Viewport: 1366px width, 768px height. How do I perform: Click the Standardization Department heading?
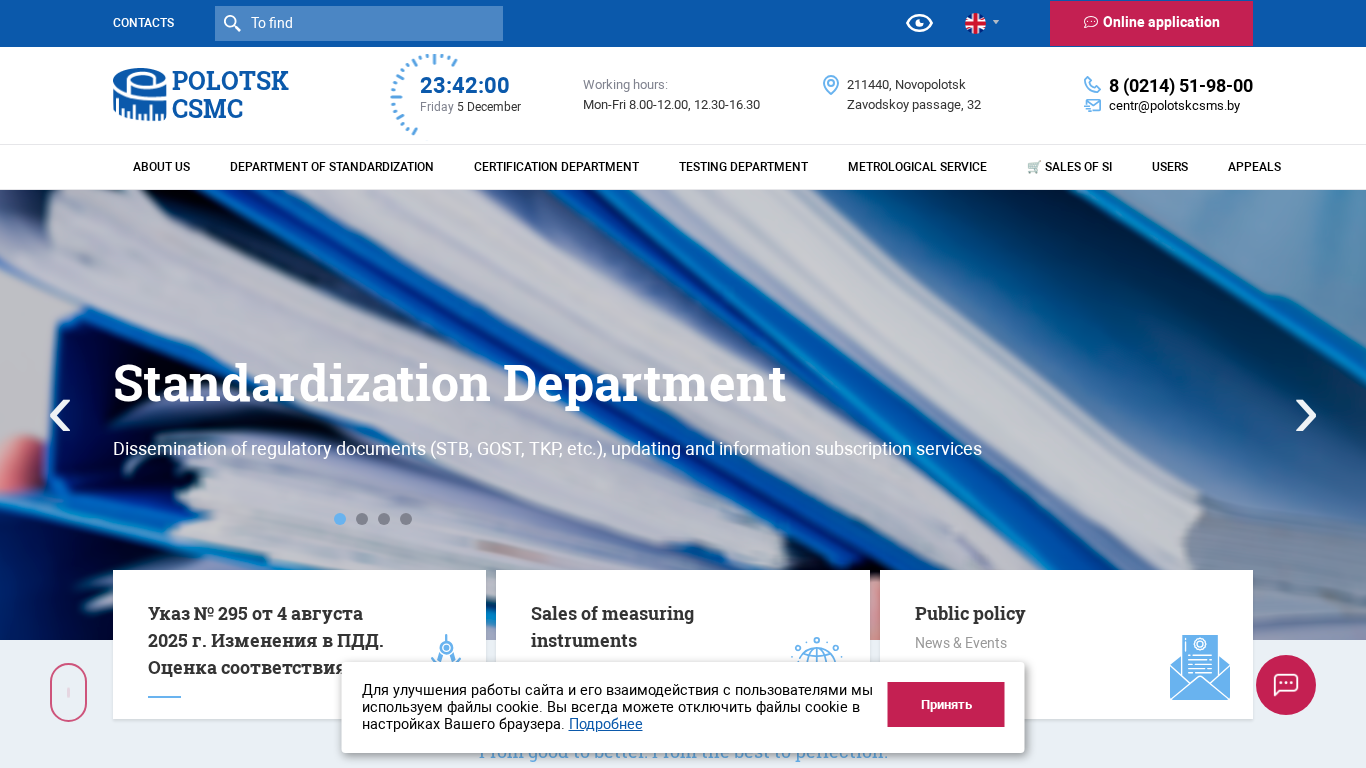click(449, 383)
